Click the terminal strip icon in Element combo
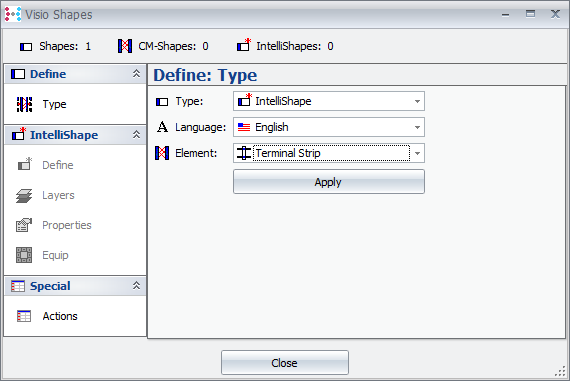570x381 pixels. pos(244,153)
